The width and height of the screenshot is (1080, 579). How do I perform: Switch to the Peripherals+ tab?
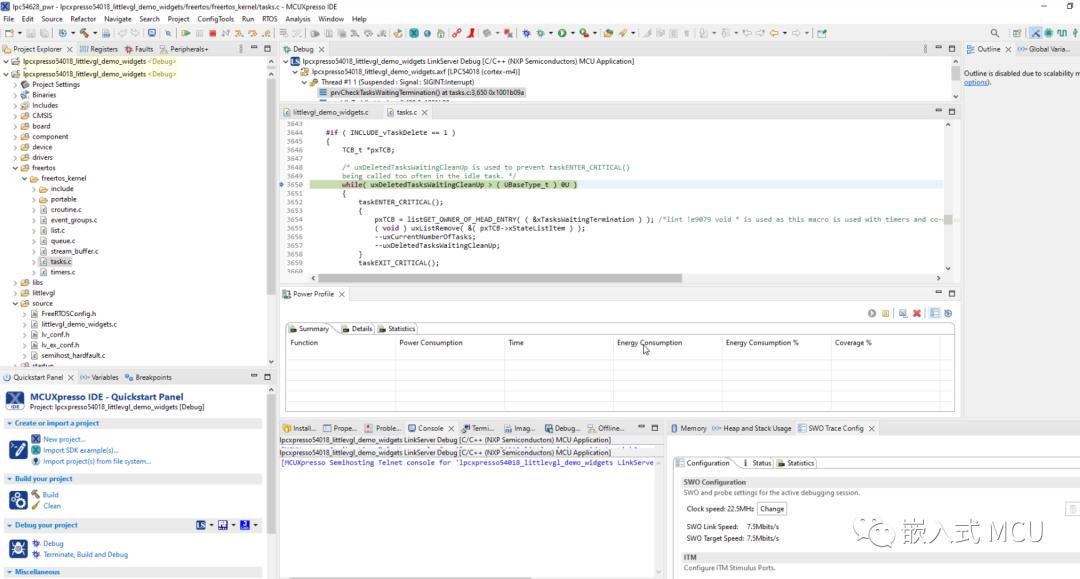coord(184,49)
